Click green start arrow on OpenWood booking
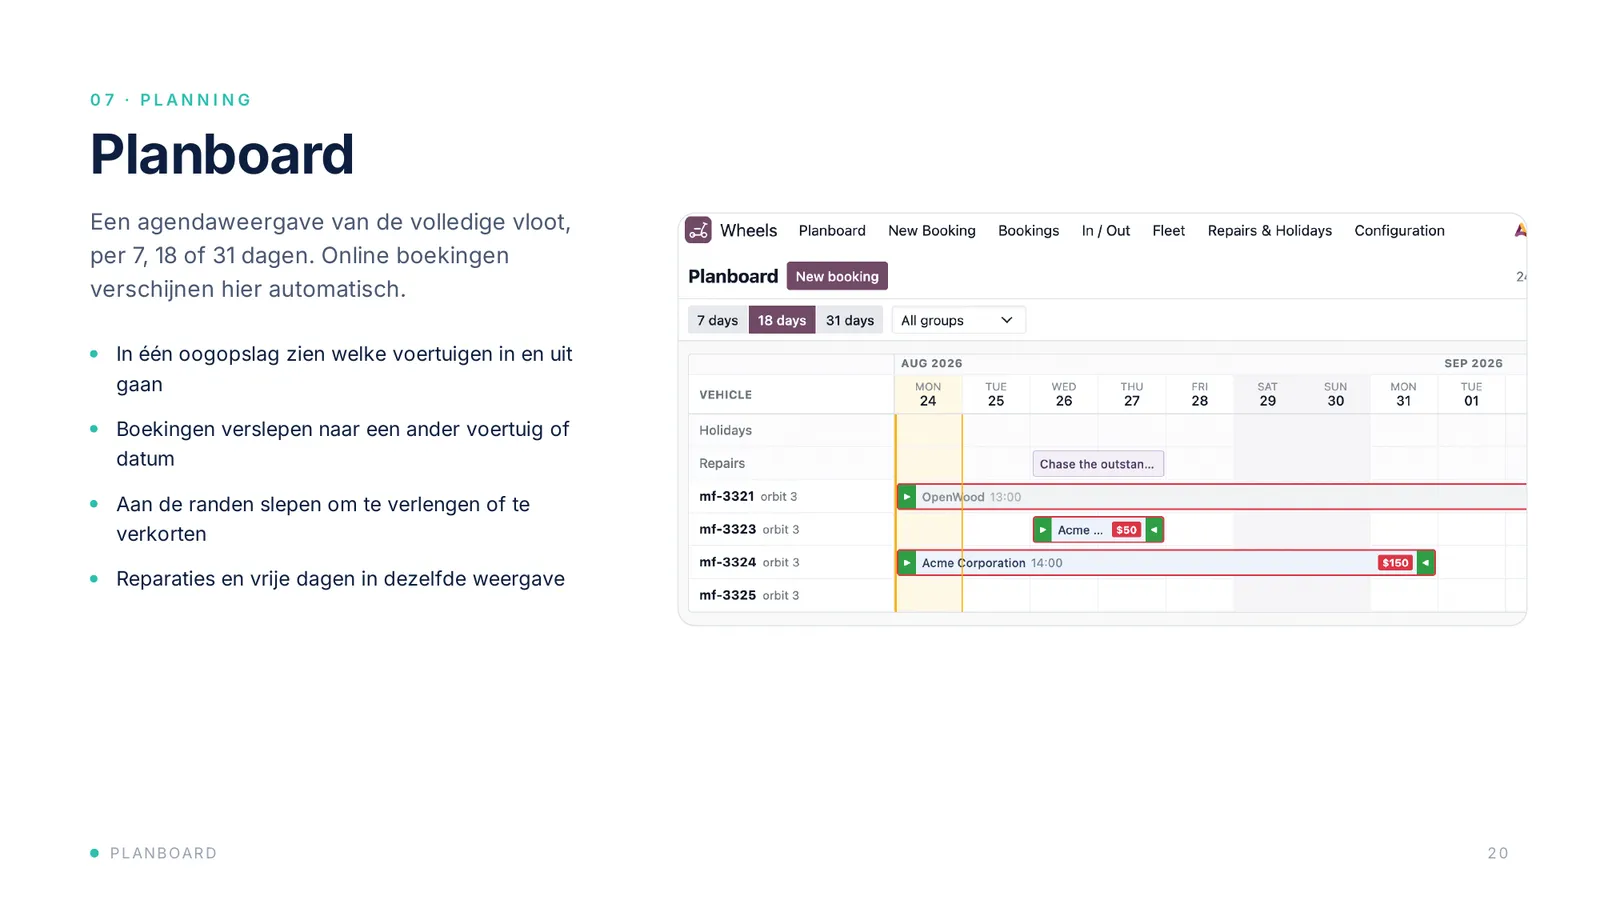1600x900 pixels. [907, 497]
